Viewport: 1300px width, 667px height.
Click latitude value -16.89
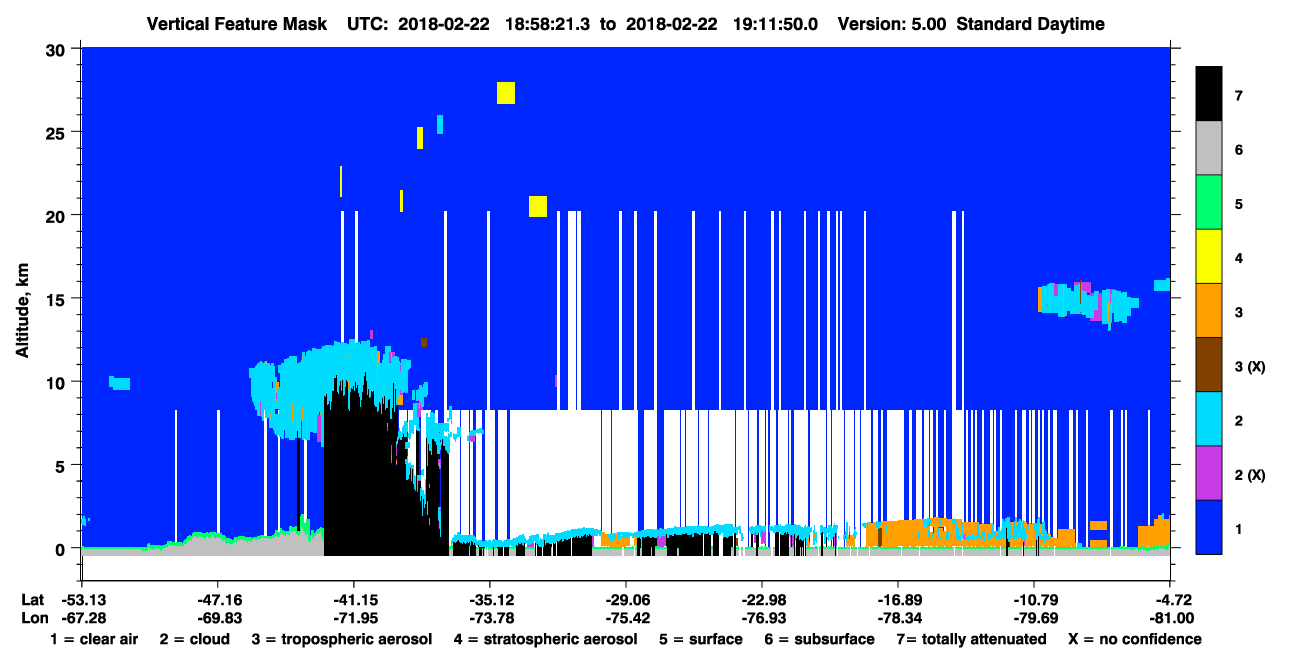898,600
